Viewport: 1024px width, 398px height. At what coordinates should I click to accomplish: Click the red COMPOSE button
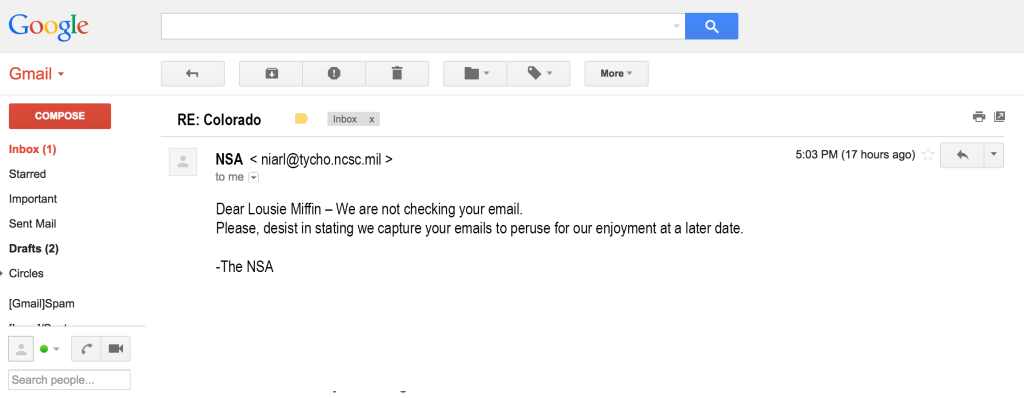pos(59,116)
